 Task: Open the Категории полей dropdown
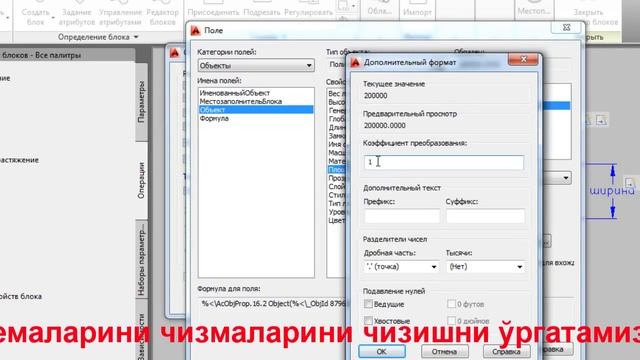[x=256, y=65]
